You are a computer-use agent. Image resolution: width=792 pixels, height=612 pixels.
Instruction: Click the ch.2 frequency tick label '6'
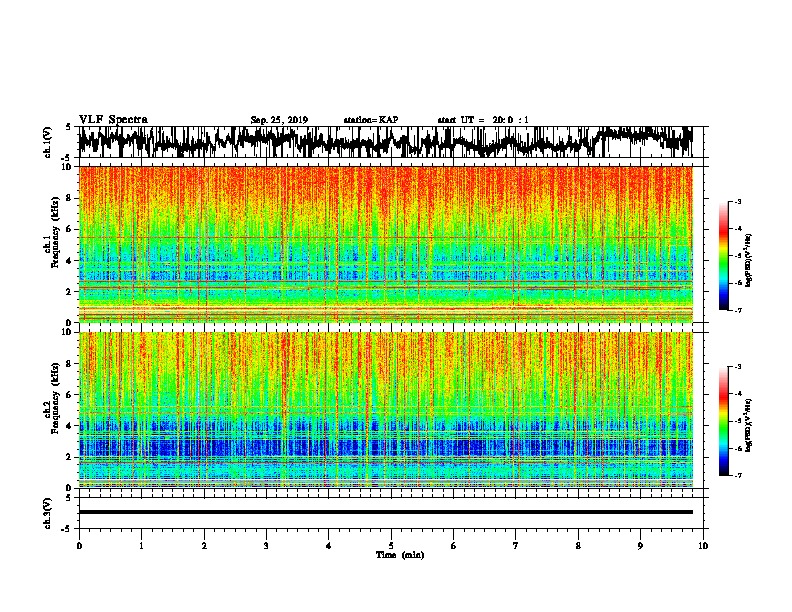pos(69,394)
